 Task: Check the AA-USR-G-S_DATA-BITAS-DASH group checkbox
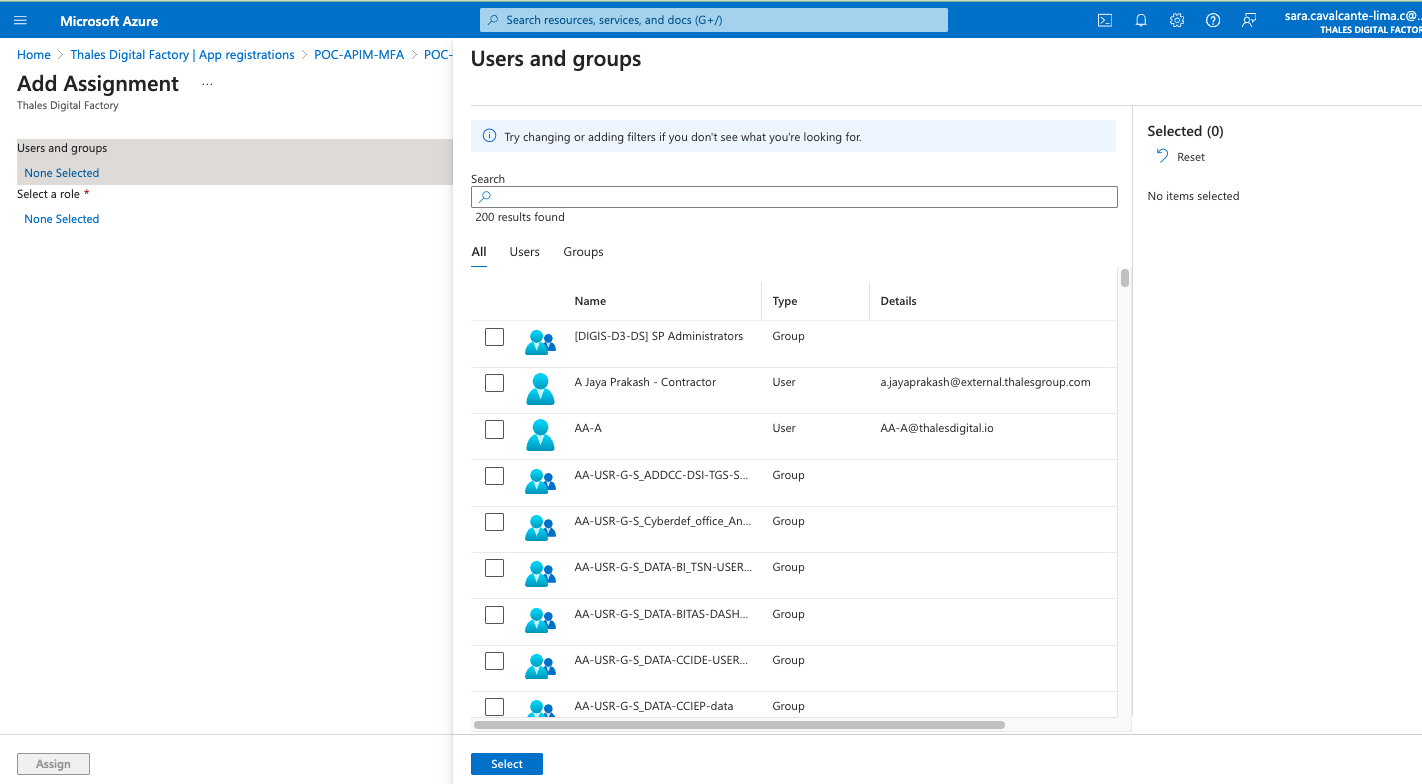(x=494, y=615)
